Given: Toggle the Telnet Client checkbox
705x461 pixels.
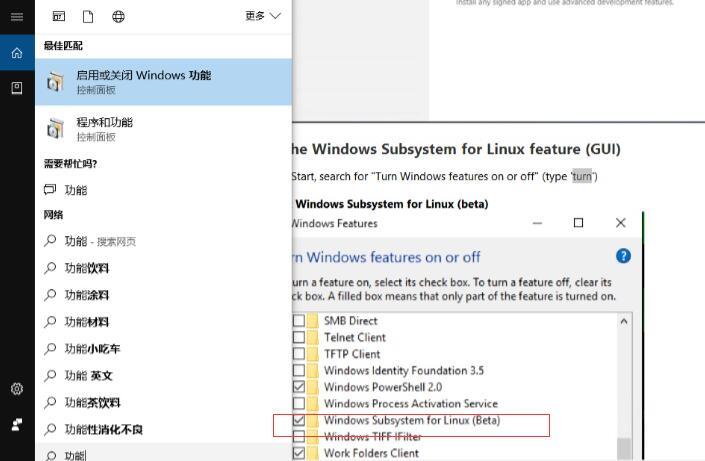Looking at the screenshot, I should pyautogui.click(x=299, y=337).
